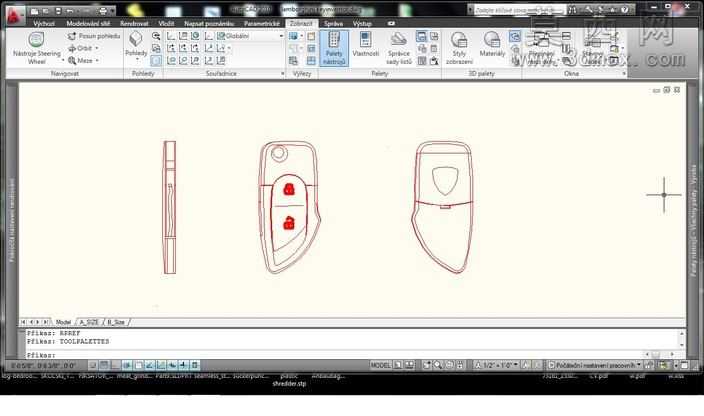This screenshot has width=704, height=416.
Task: Toggle grid display in status bar
Action: coord(104,365)
